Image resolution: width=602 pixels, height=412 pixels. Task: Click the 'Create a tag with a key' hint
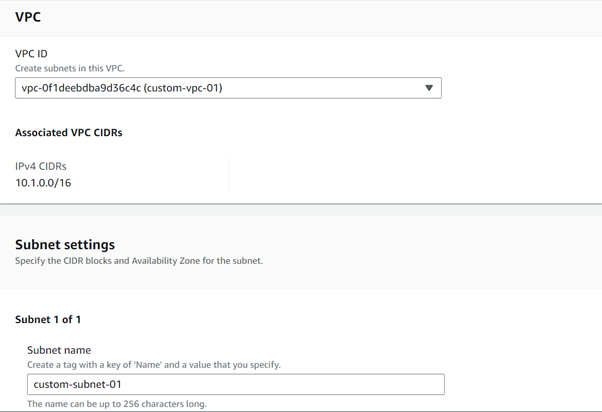tap(154, 365)
